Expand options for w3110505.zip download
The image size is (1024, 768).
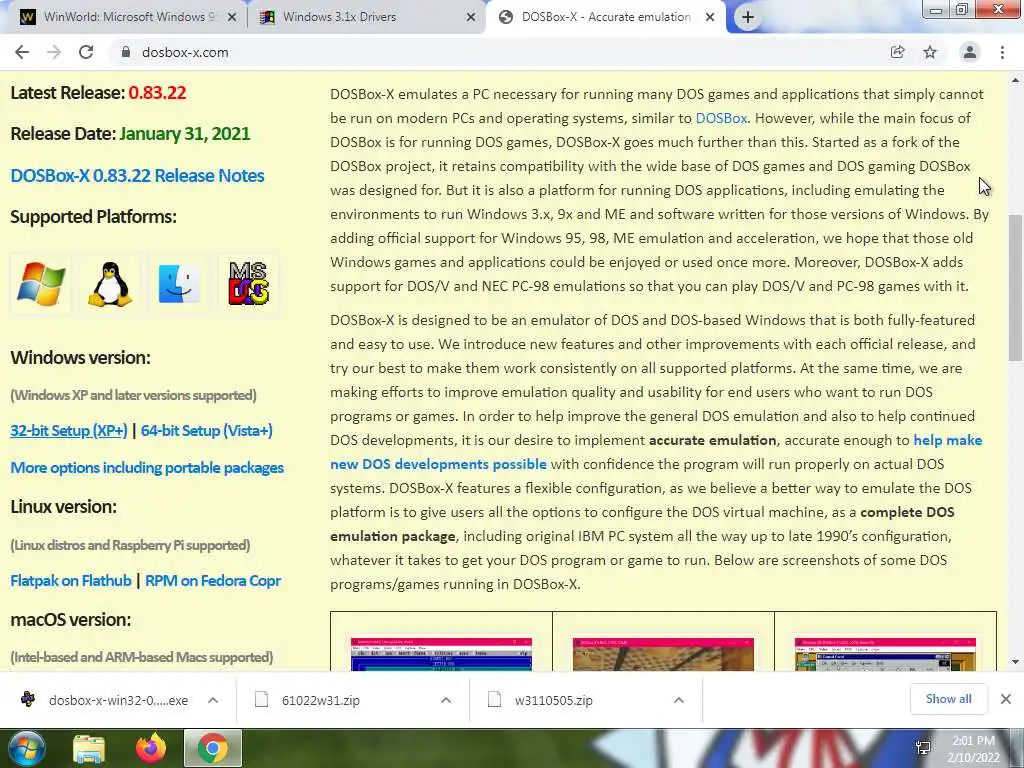click(x=679, y=700)
